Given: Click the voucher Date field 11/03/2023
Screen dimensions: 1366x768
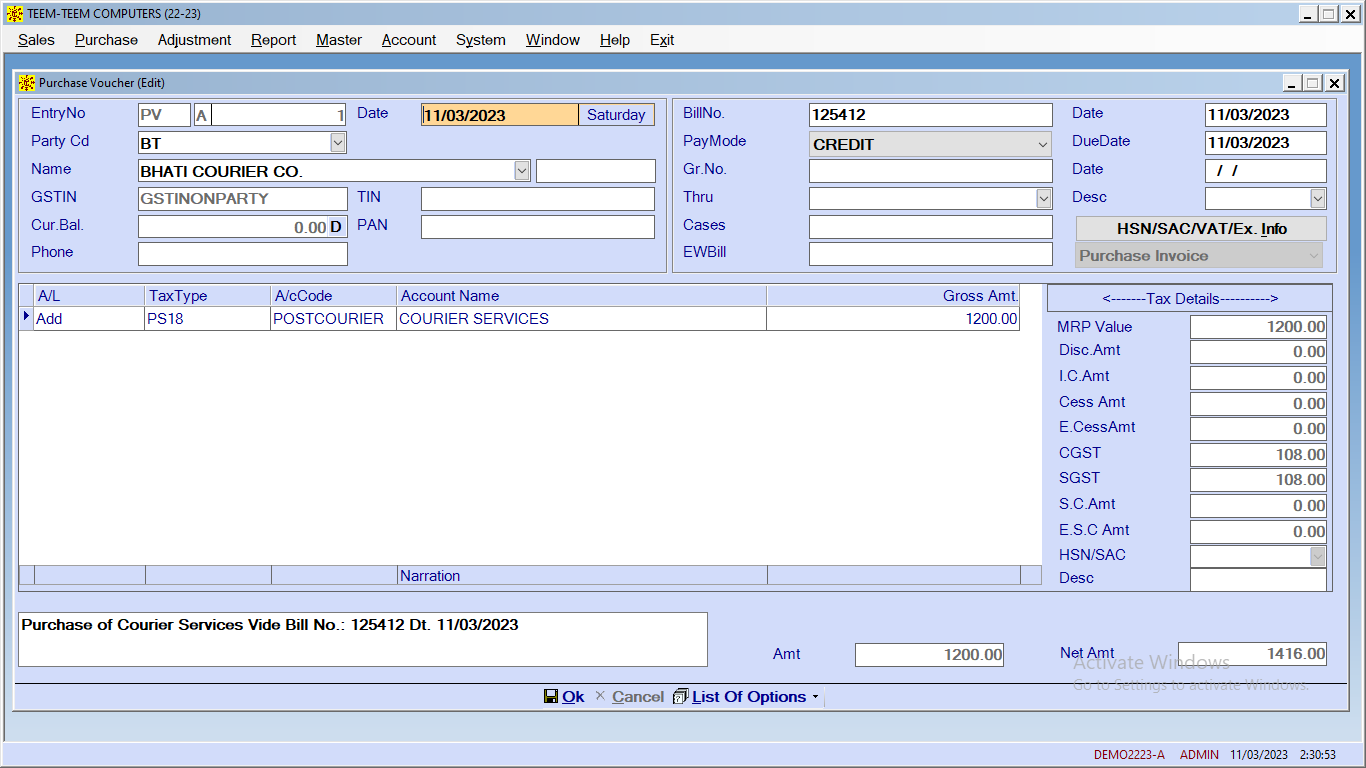Looking at the screenshot, I should pos(499,115).
